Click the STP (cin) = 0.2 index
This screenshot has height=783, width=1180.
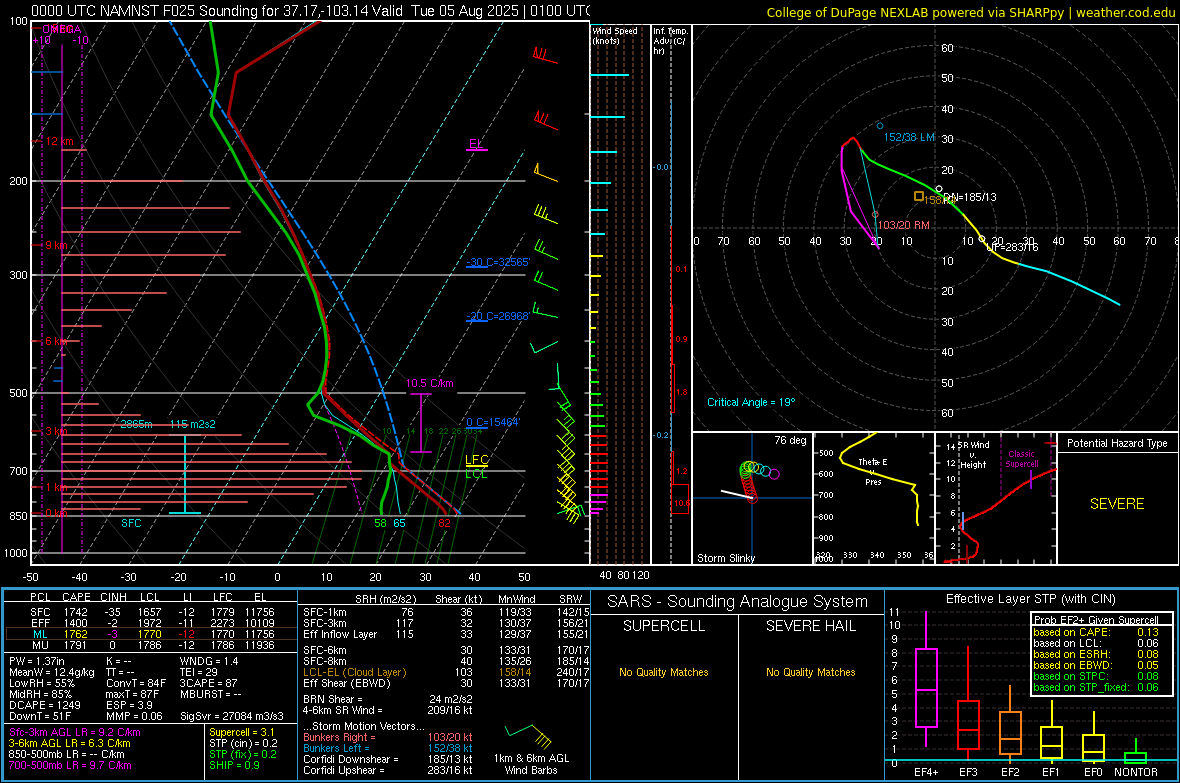click(x=243, y=743)
